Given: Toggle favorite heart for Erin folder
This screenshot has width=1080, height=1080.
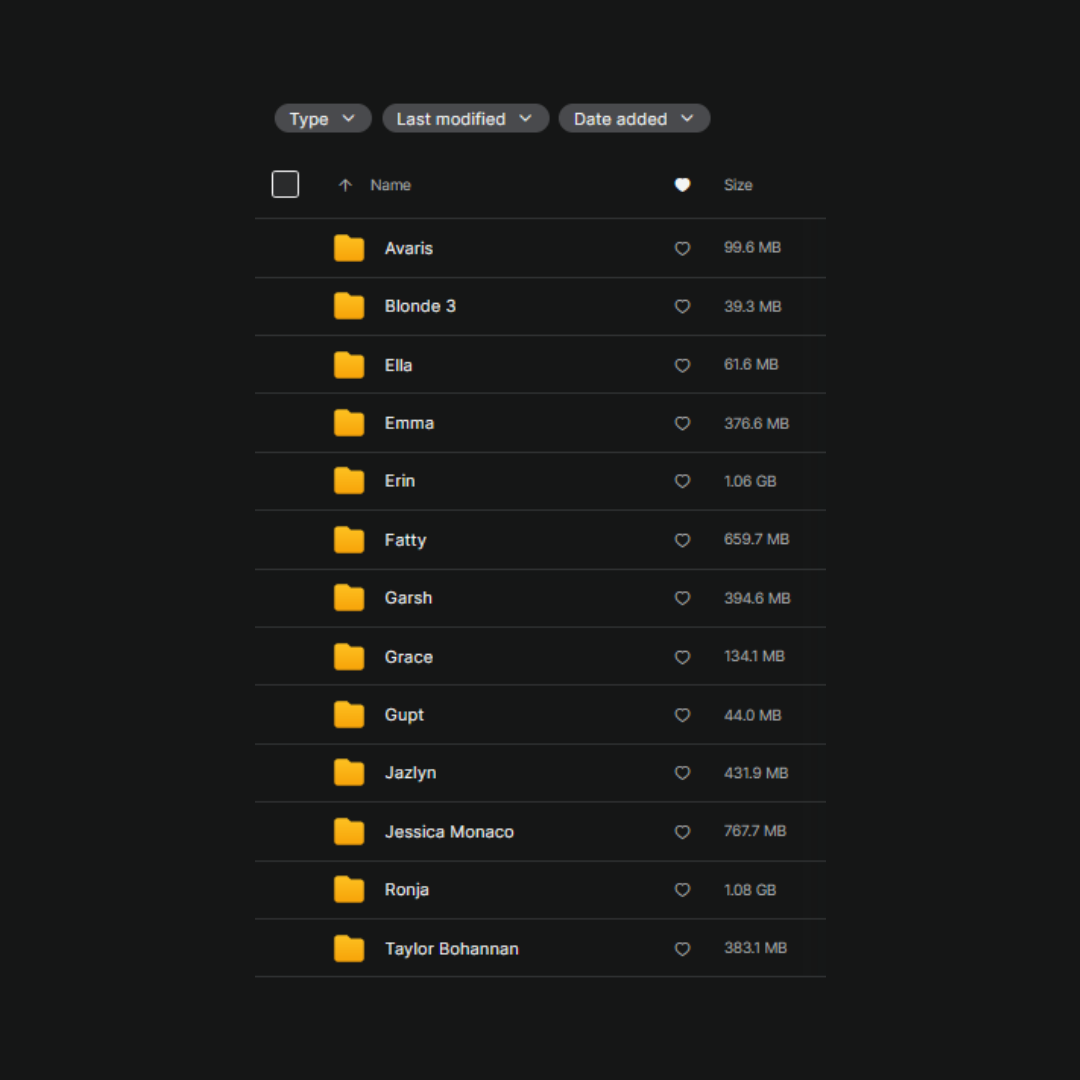Looking at the screenshot, I should coord(682,481).
